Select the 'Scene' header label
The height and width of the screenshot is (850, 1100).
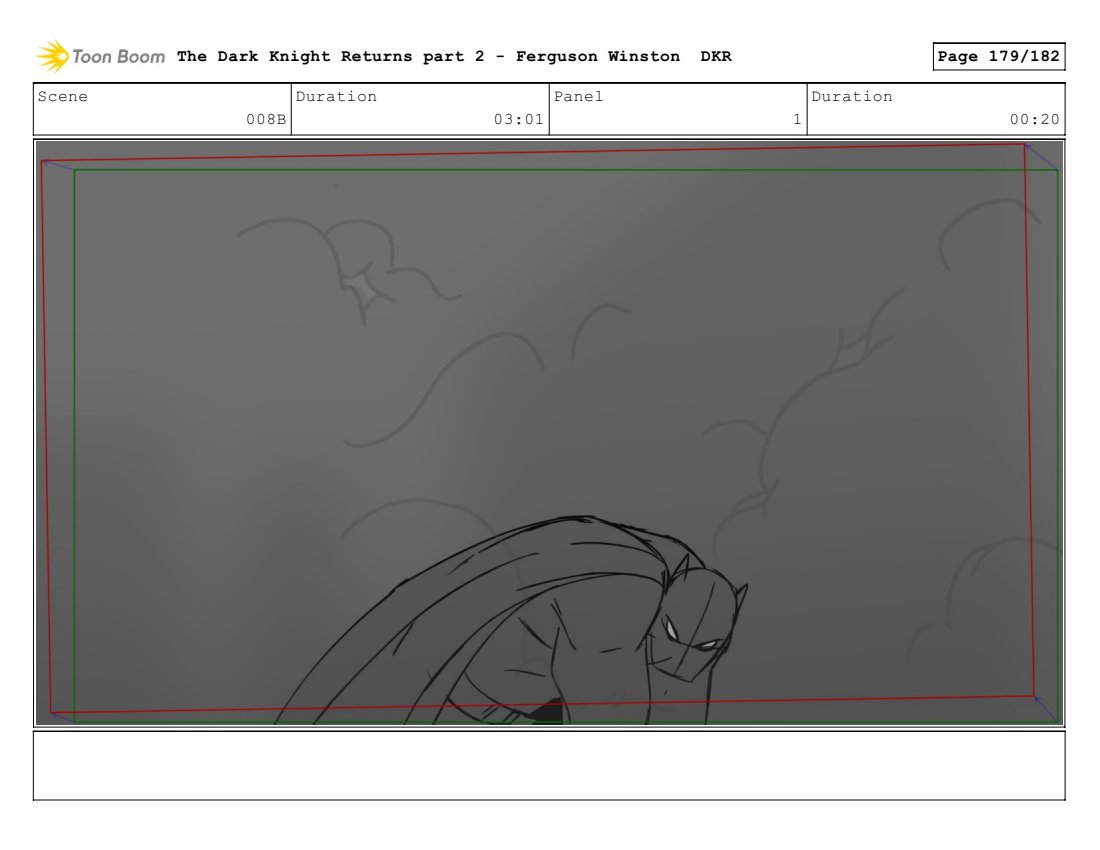(62, 96)
